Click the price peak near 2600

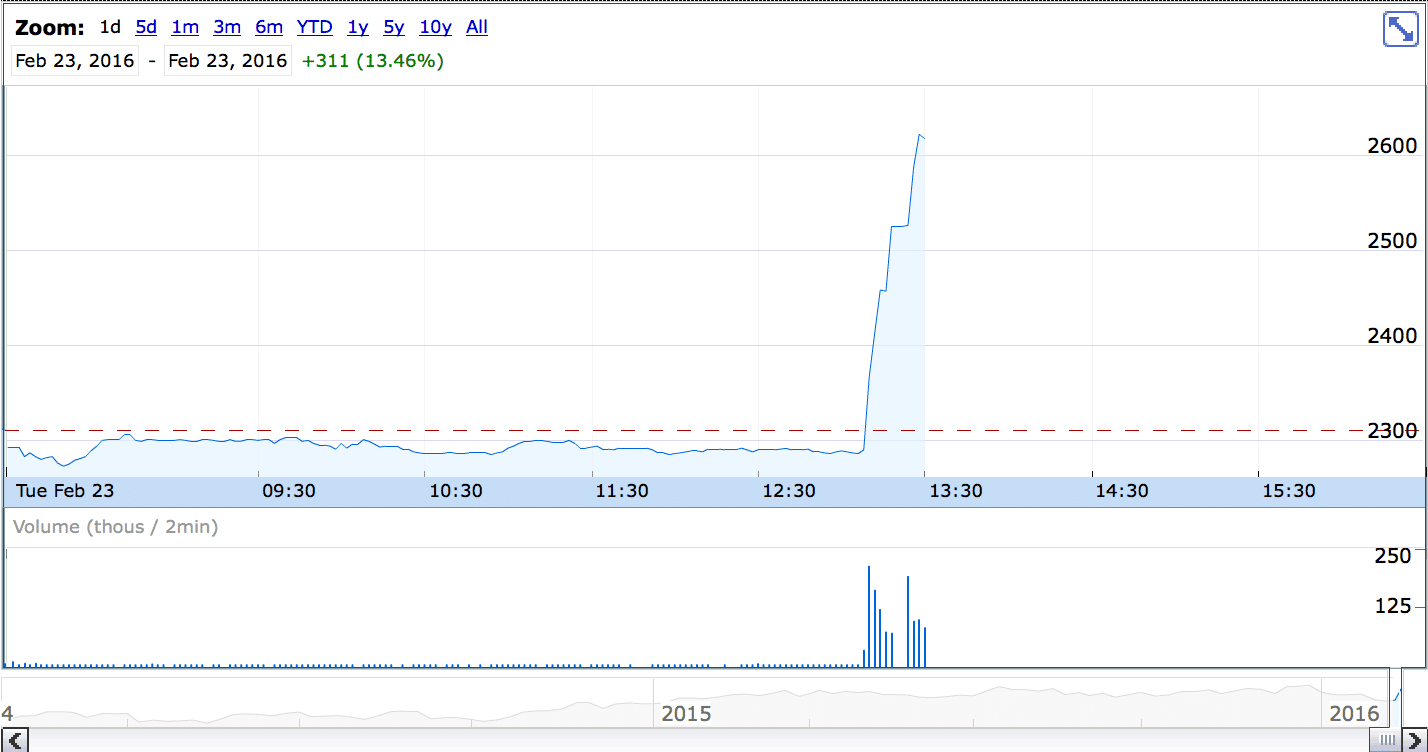click(919, 135)
